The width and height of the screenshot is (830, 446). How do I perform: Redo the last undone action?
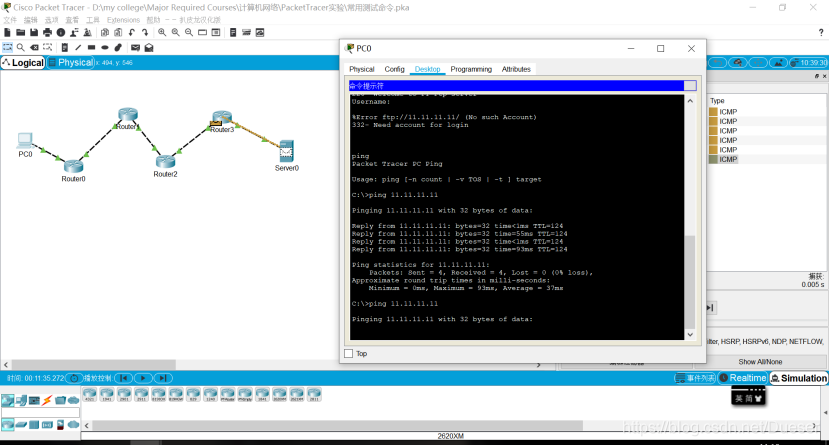[145, 33]
